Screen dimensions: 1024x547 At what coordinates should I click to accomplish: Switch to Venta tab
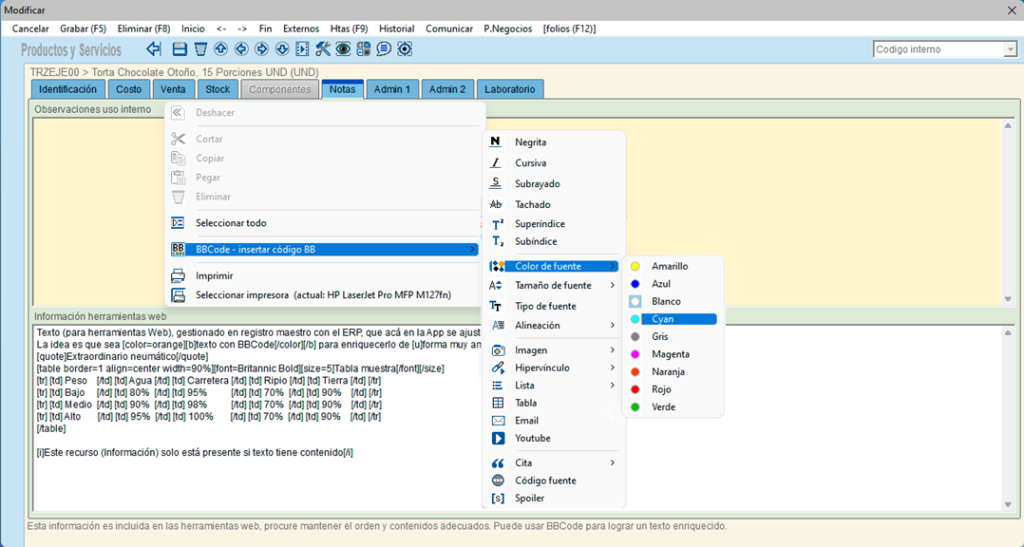[x=173, y=89]
